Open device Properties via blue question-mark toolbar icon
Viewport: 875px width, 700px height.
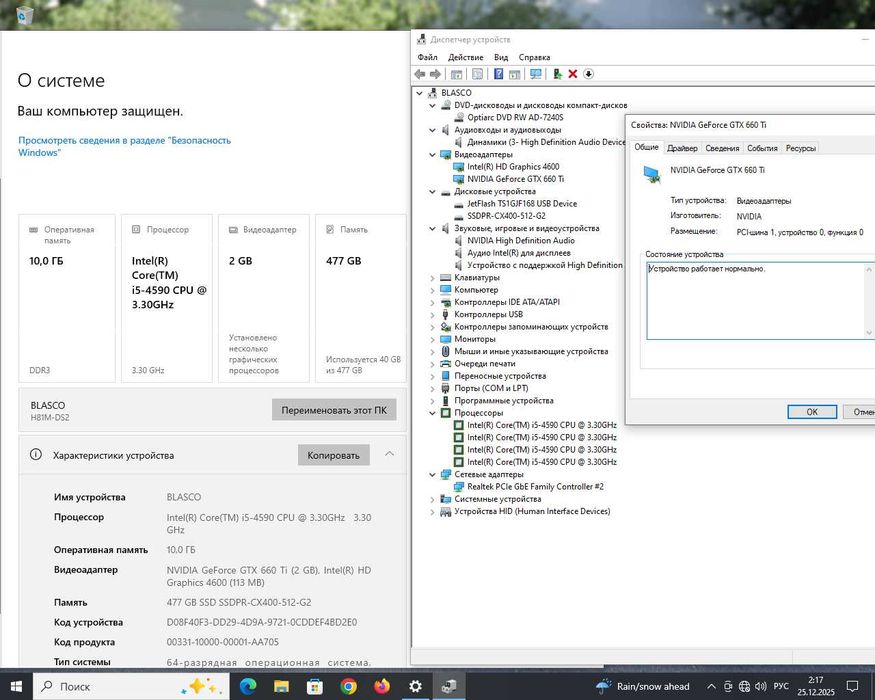(x=499, y=74)
